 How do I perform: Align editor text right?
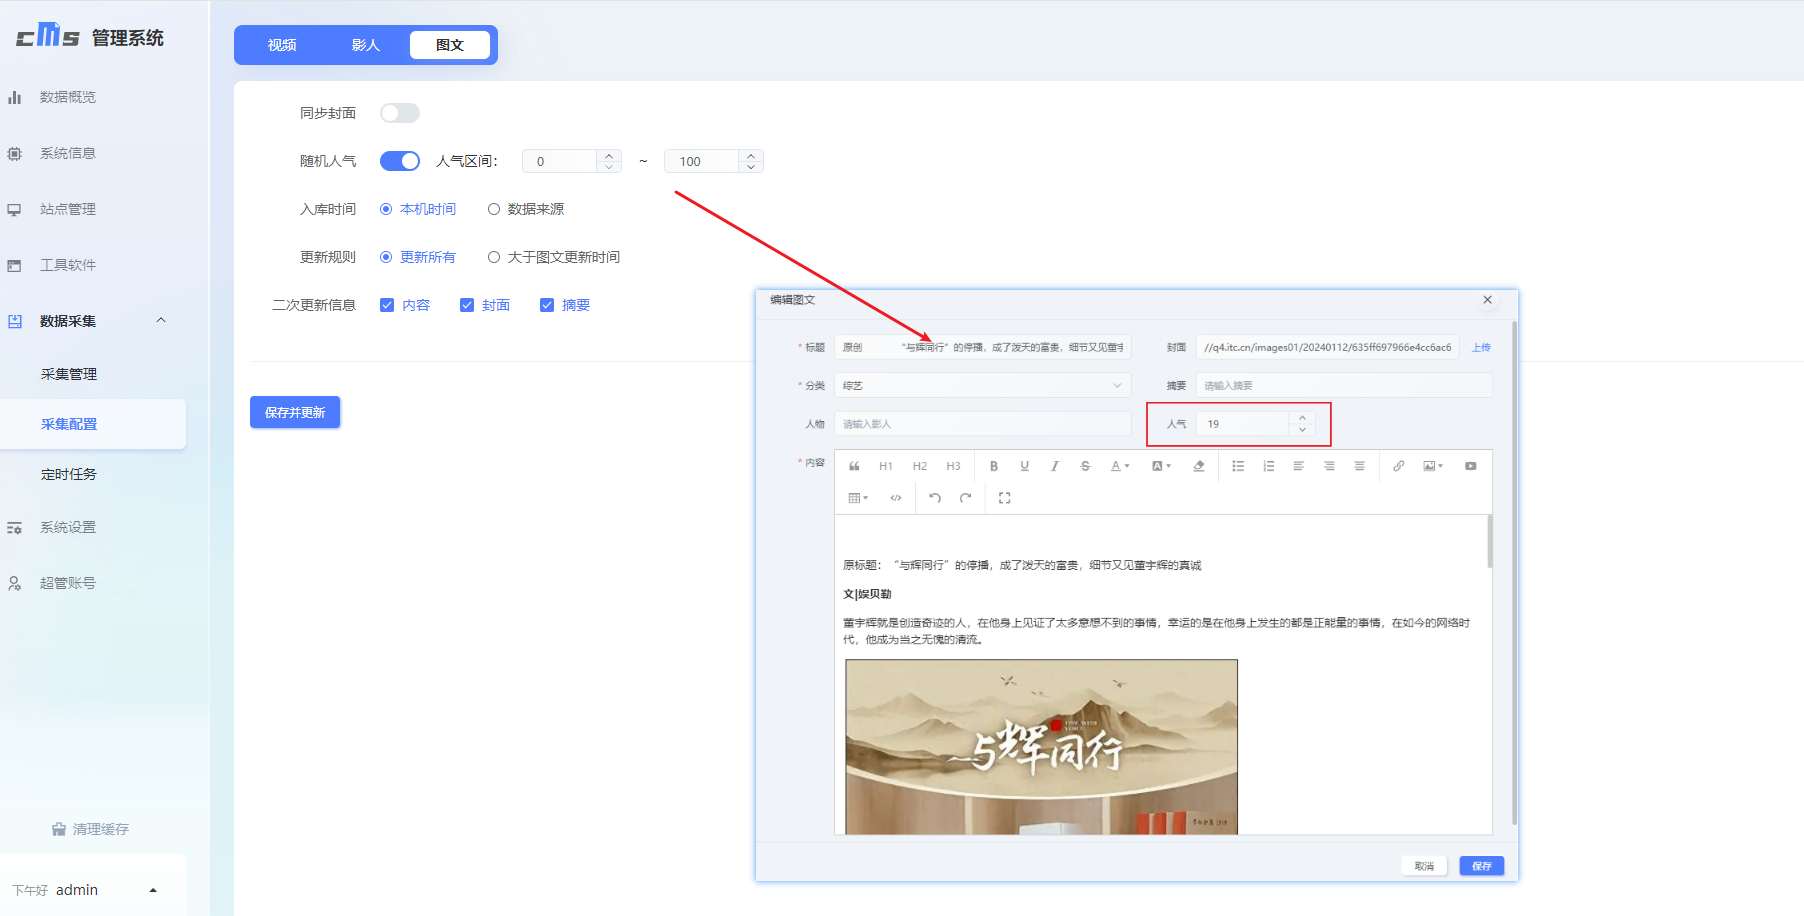click(x=1329, y=466)
